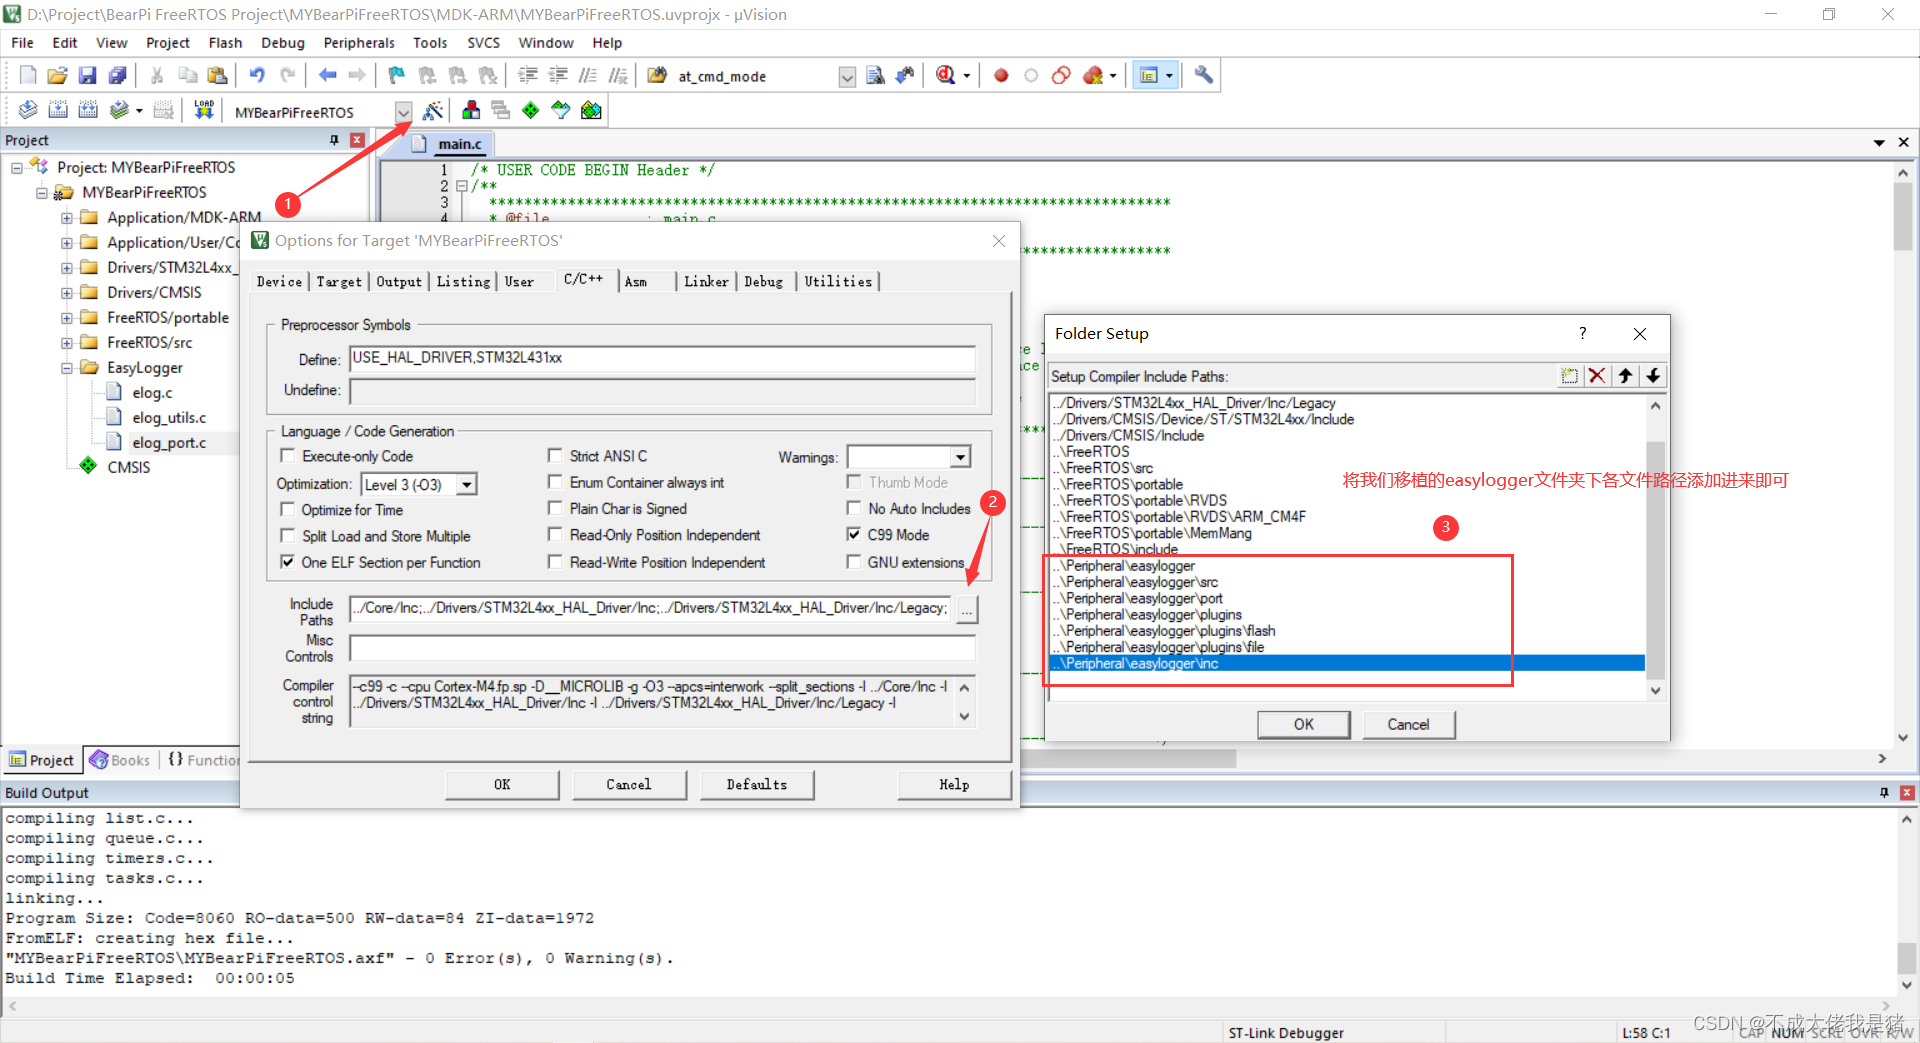Switch to the Linker tab
The height and width of the screenshot is (1043, 1920).
pyautogui.click(x=706, y=282)
